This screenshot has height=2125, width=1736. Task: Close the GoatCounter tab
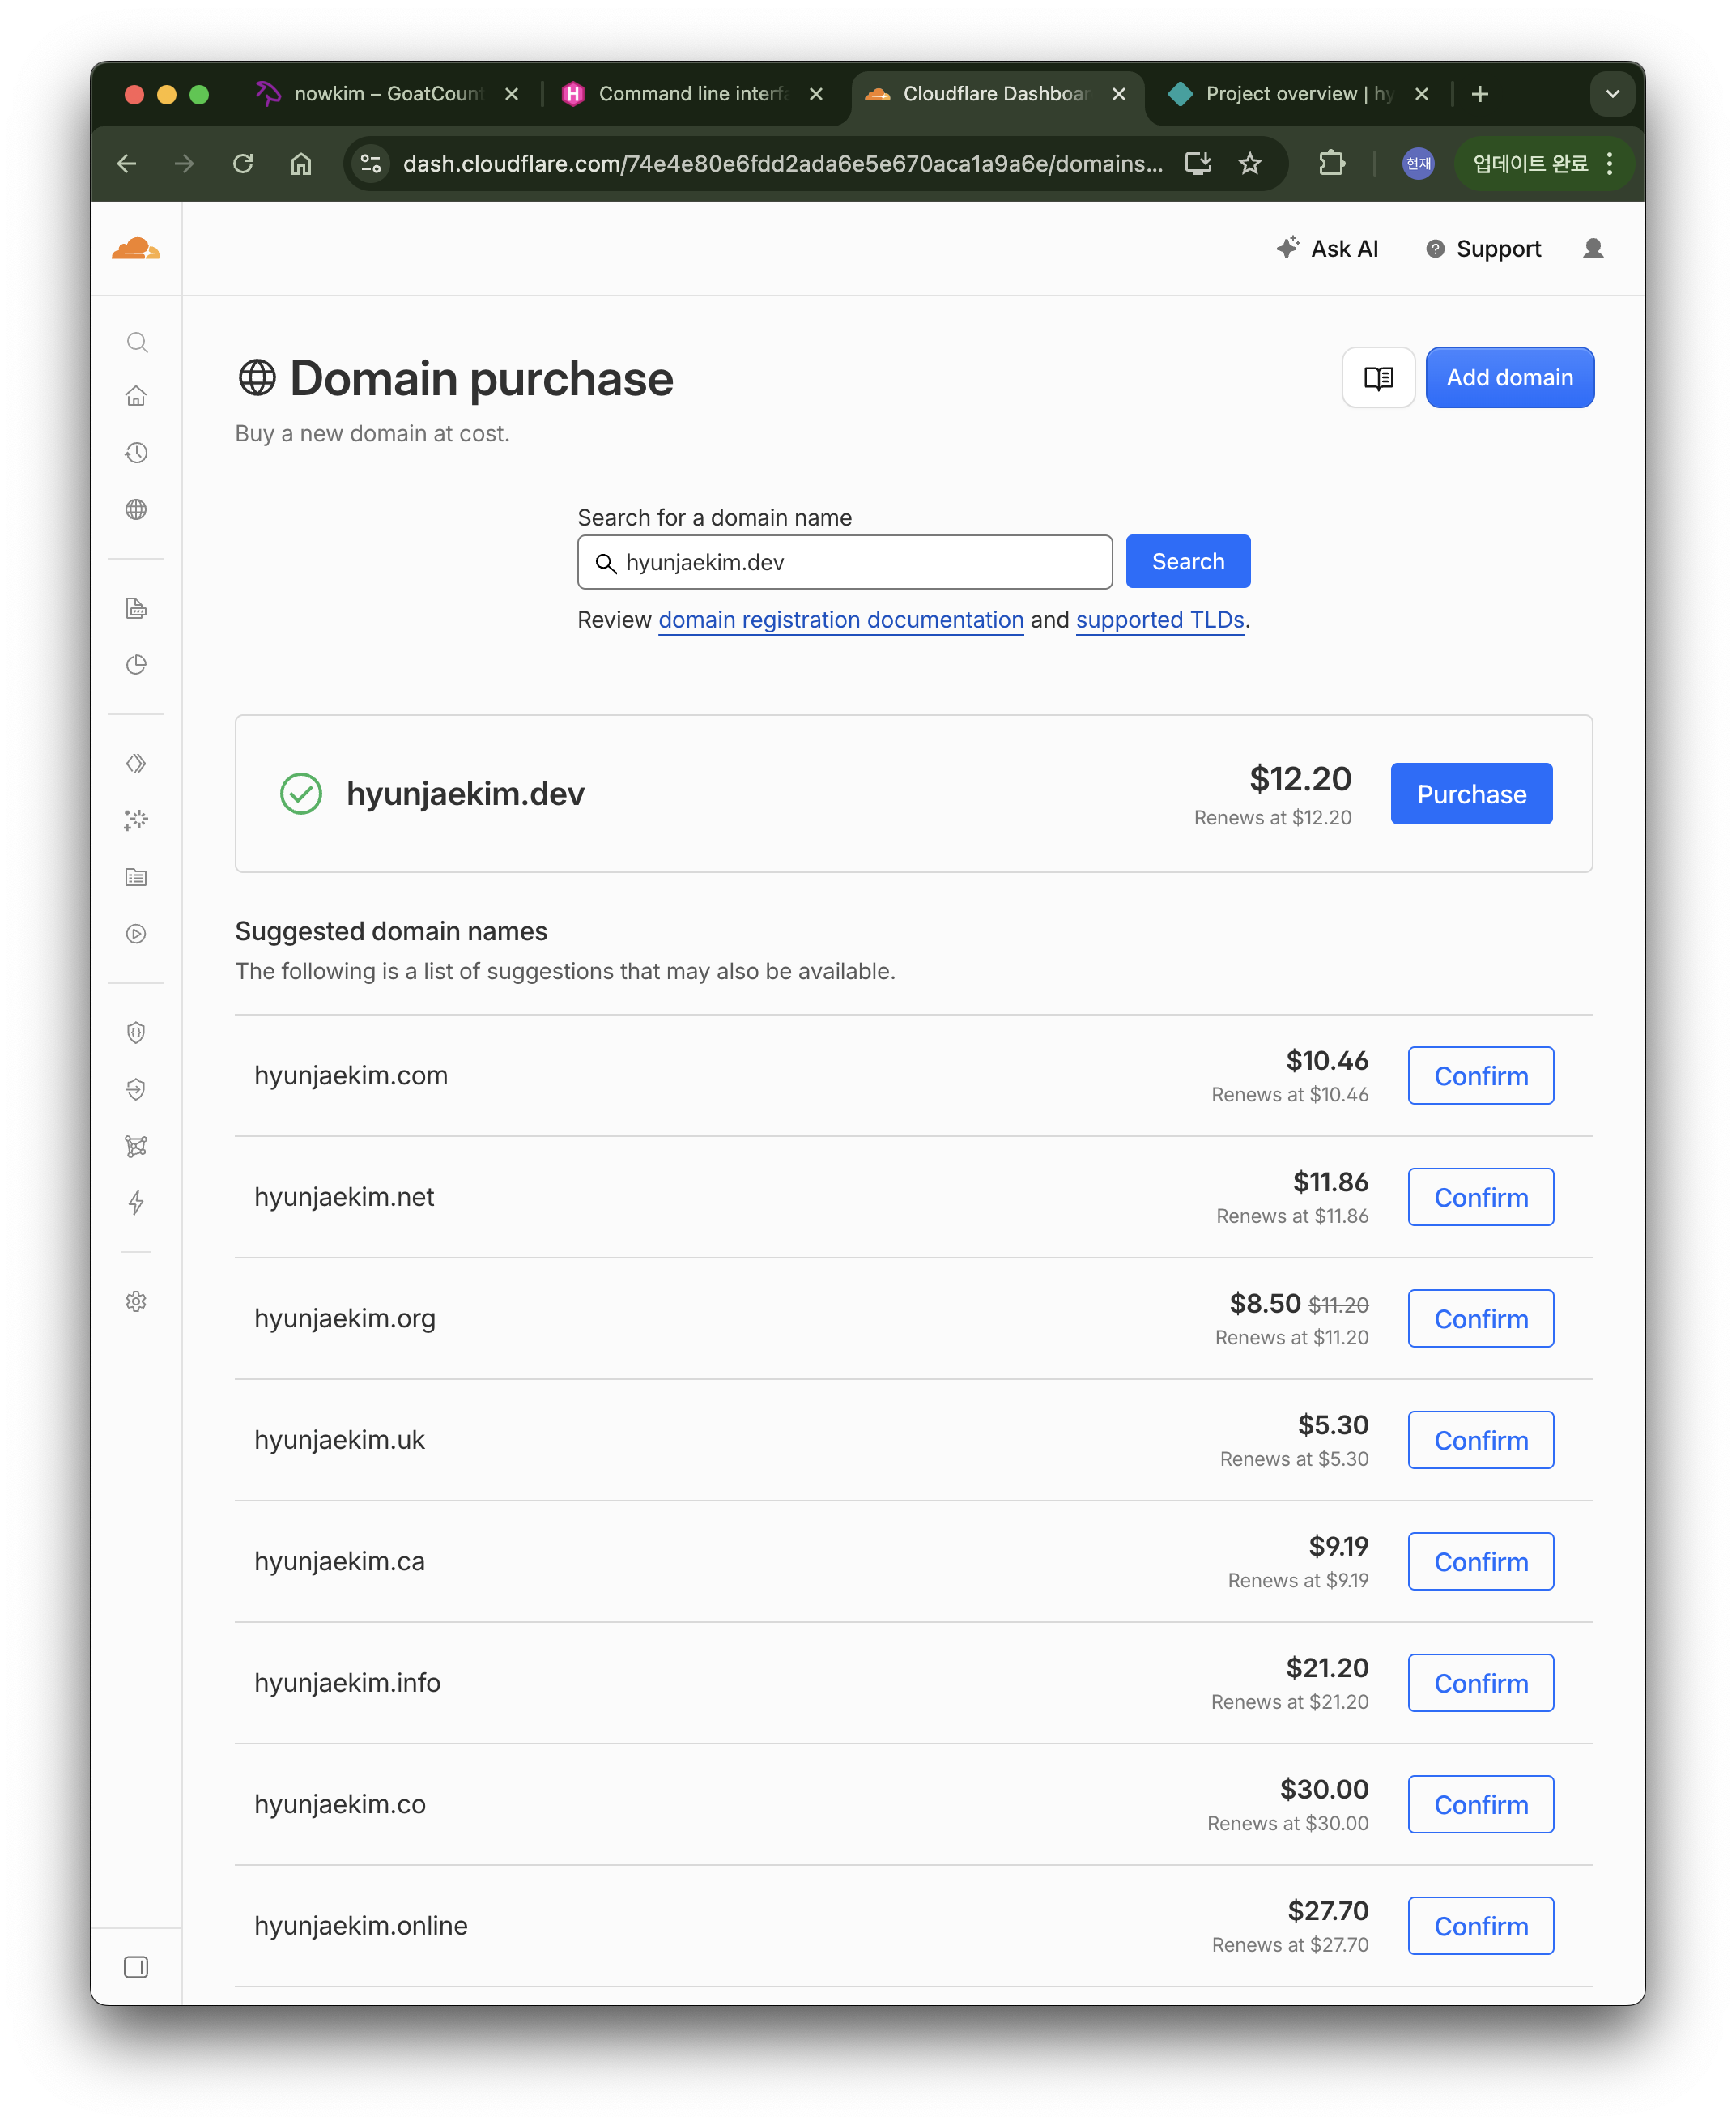click(512, 94)
